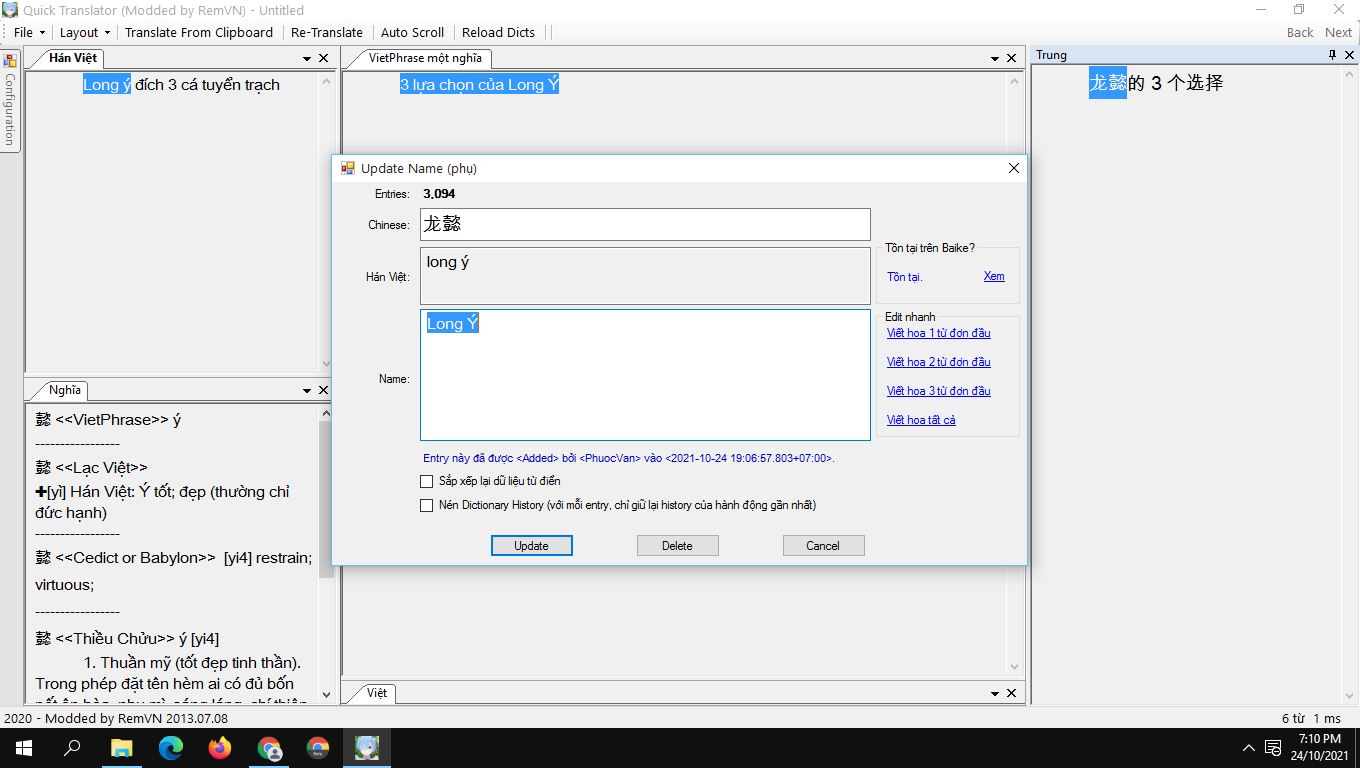This screenshot has height=768, width=1360.
Task: Pin the Trung panel
Action: tap(1332, 56)
